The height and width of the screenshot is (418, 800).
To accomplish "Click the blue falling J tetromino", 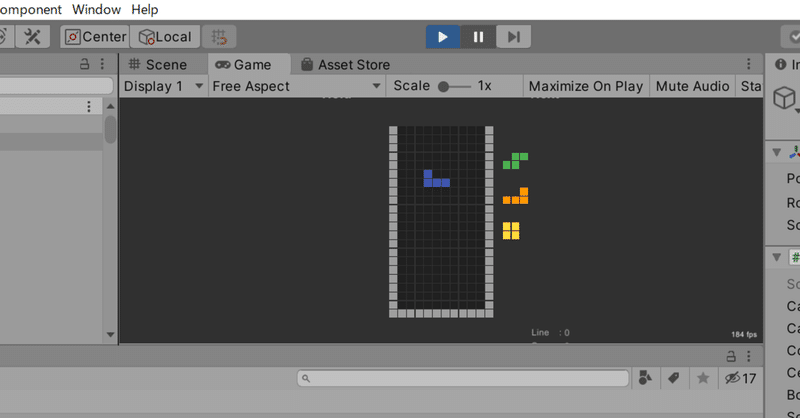I will pos(437,179).
